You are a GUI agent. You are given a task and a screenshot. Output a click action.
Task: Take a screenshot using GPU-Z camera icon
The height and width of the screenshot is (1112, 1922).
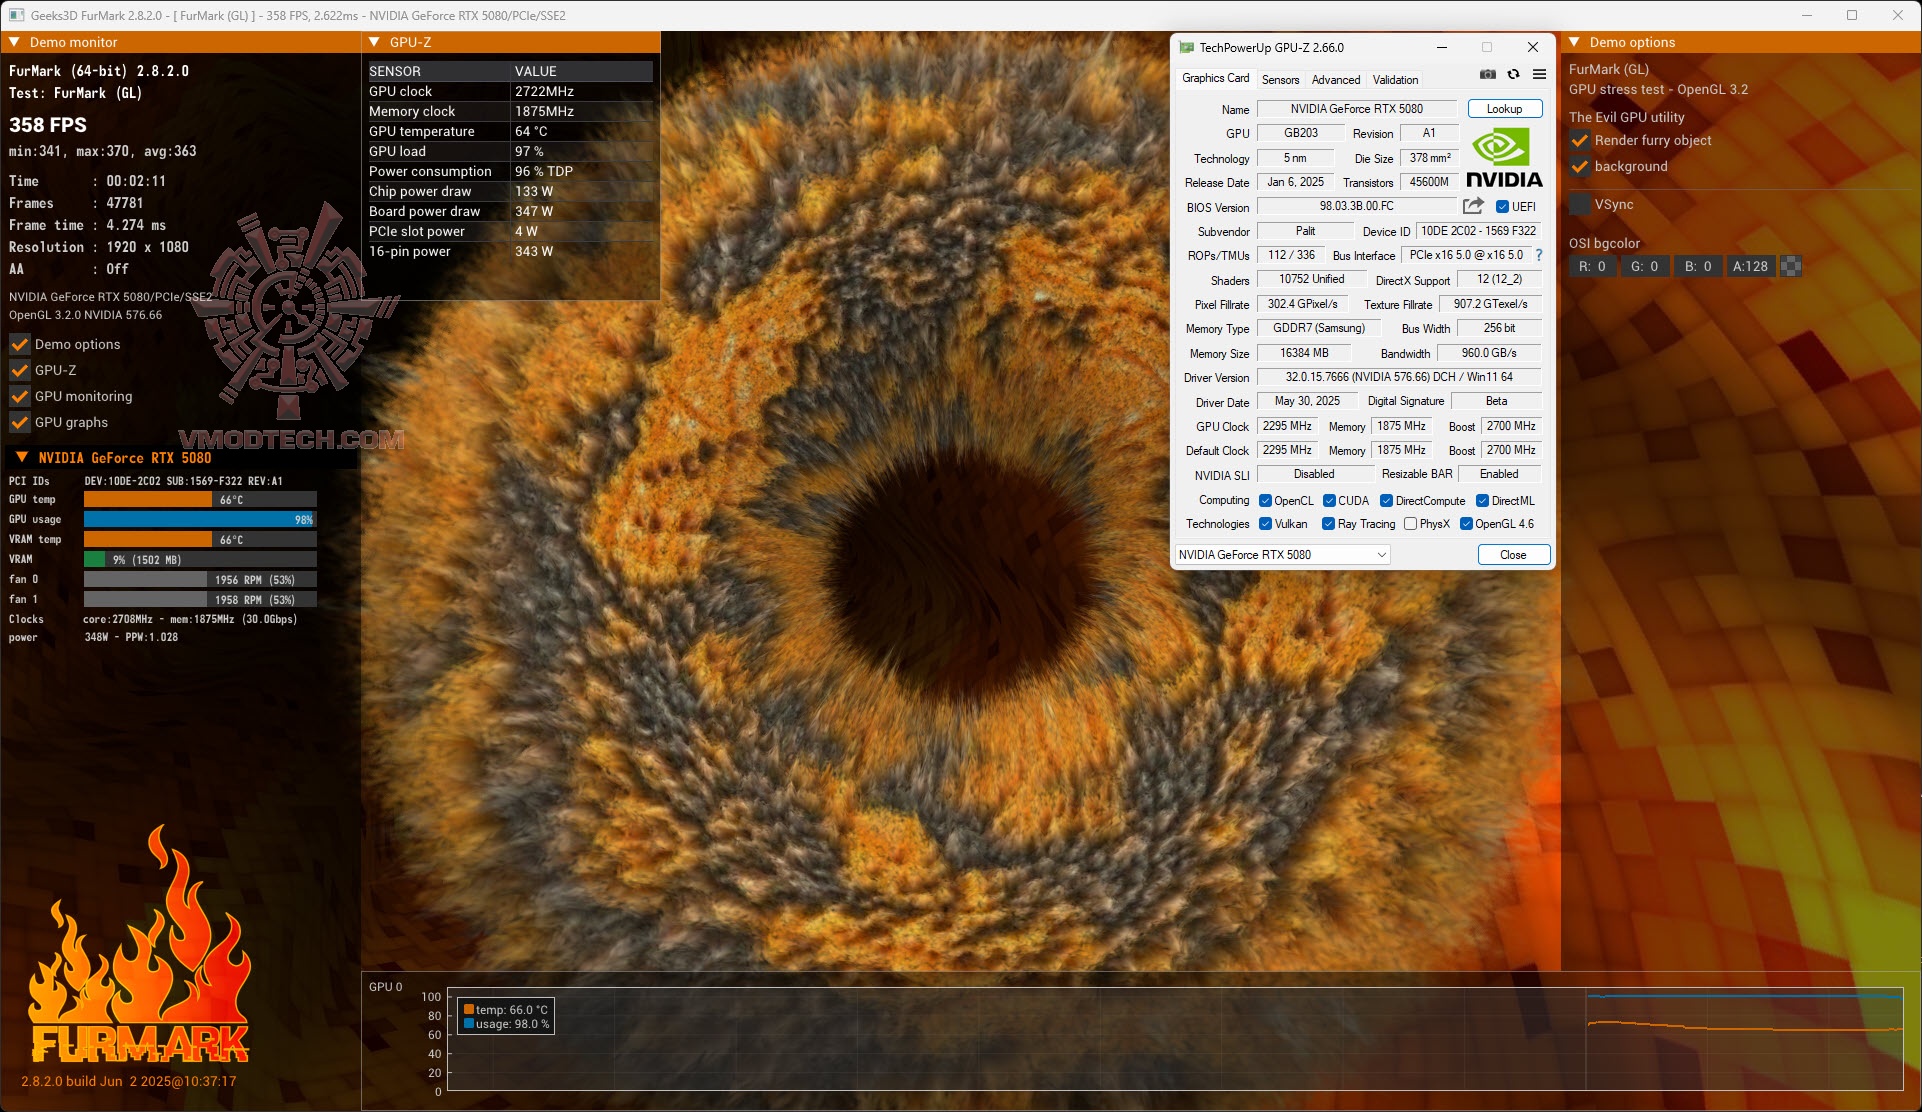coord(1487,74)
